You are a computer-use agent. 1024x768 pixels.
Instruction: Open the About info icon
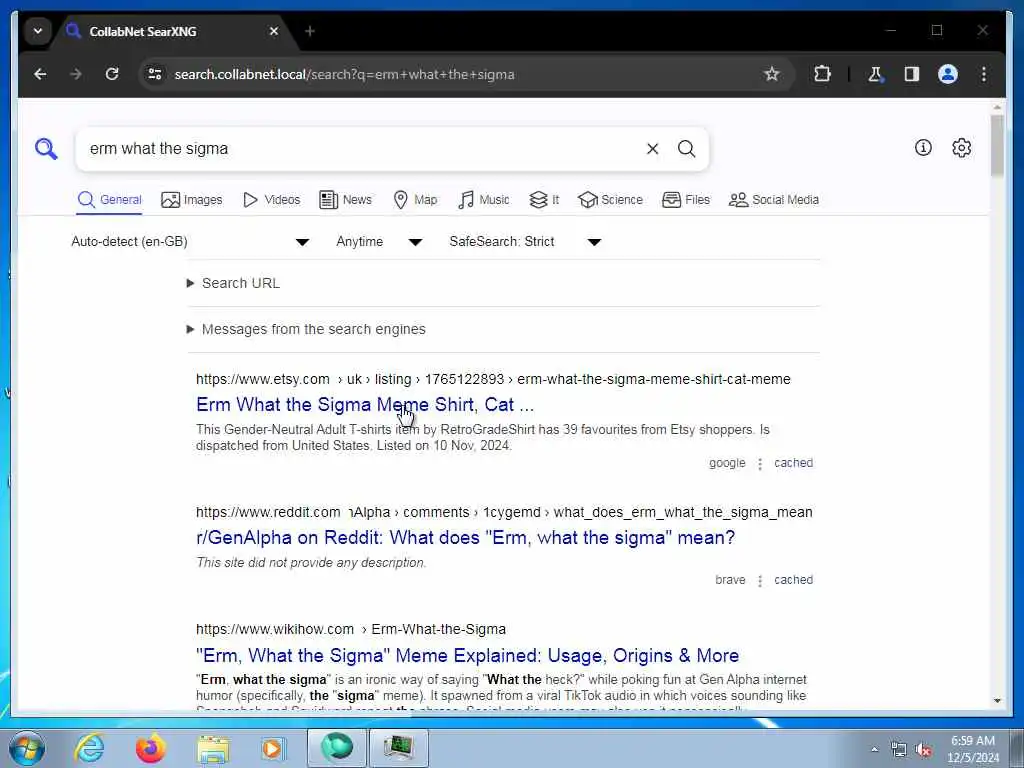923,148
